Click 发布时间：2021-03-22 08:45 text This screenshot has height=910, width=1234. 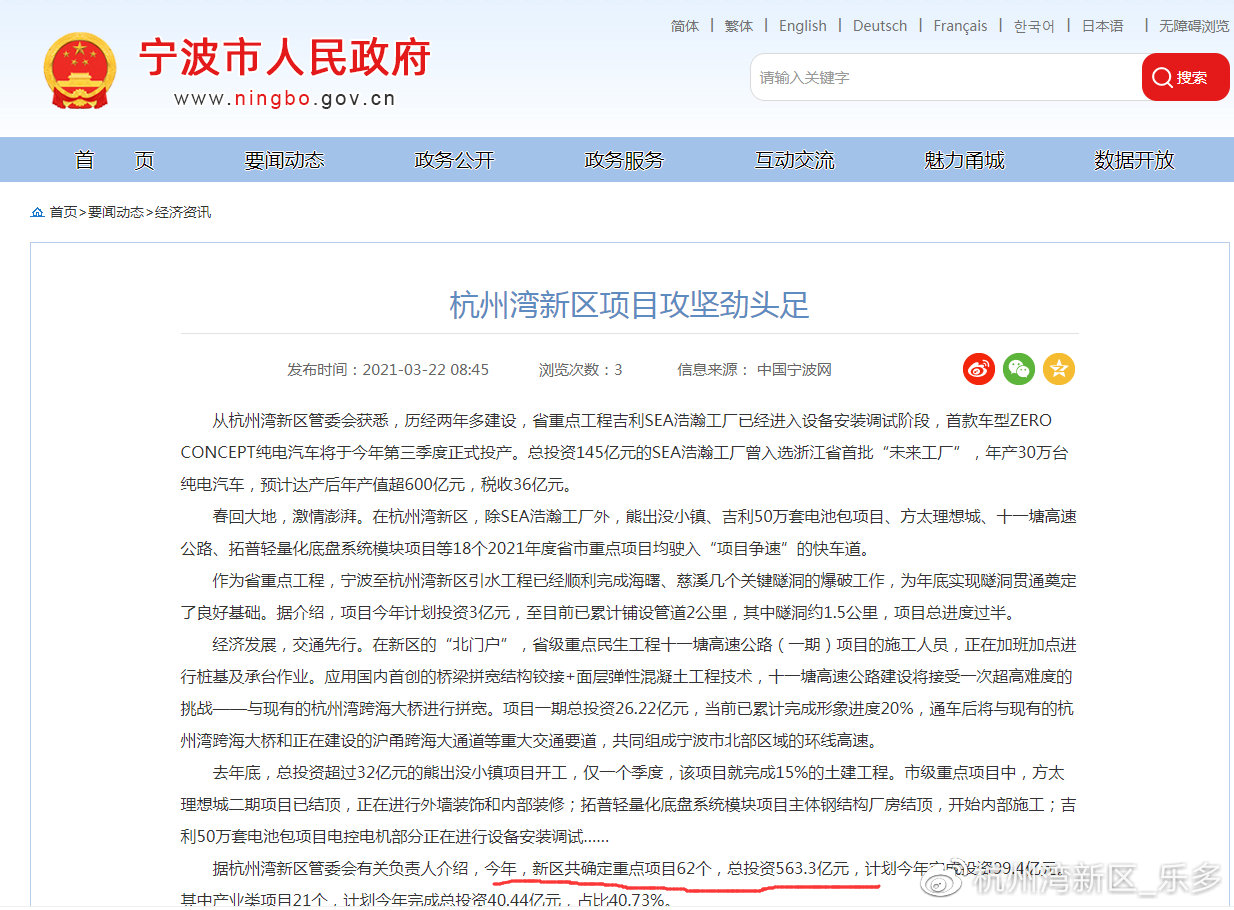388,370
